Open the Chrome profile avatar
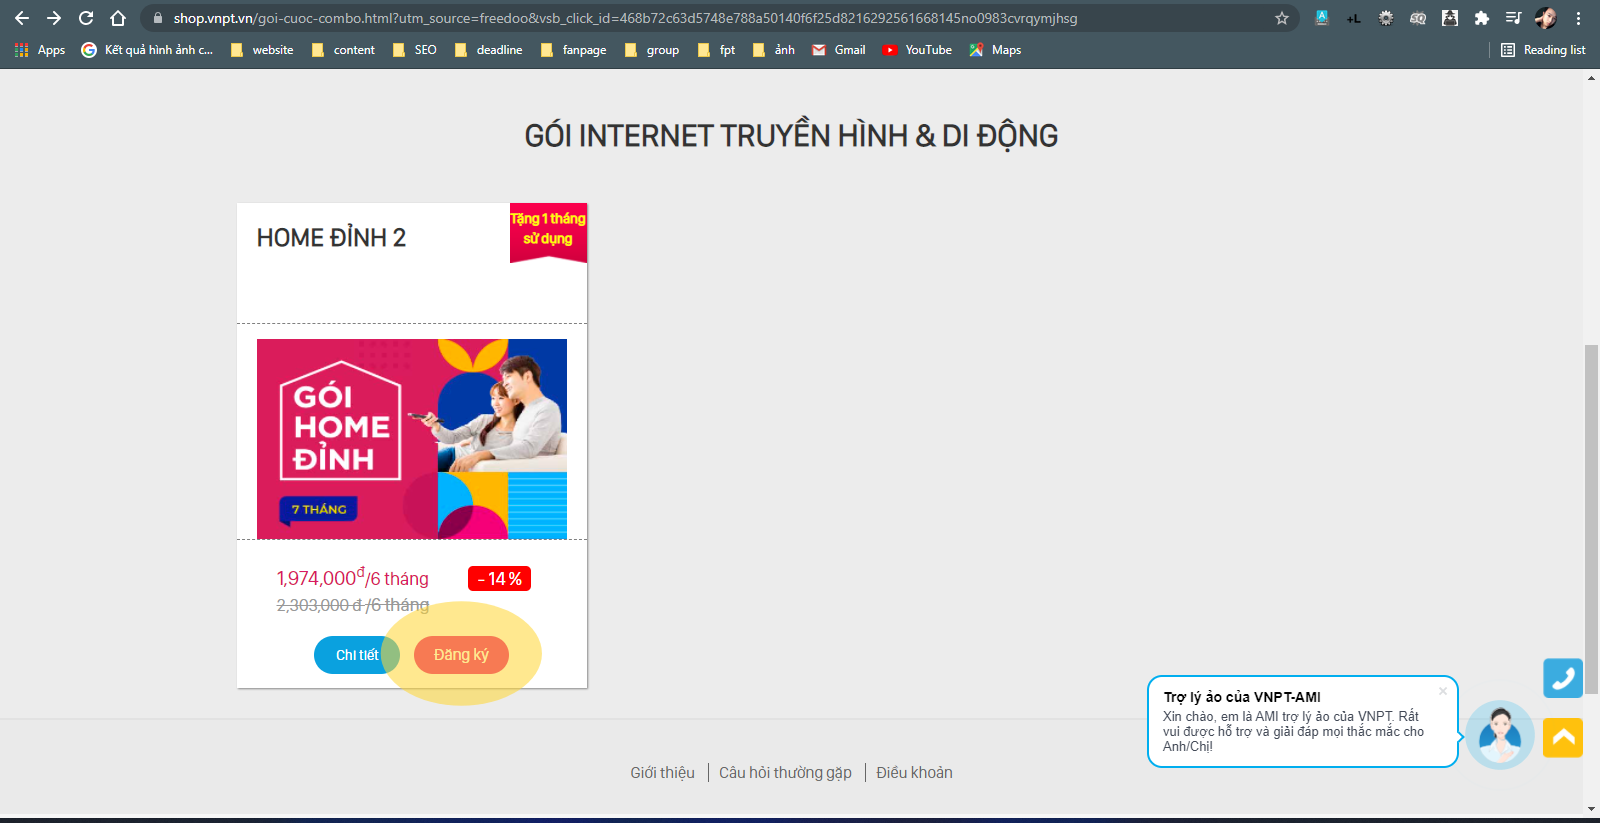Viewport: 1600px width, 823px height. 1546,18
